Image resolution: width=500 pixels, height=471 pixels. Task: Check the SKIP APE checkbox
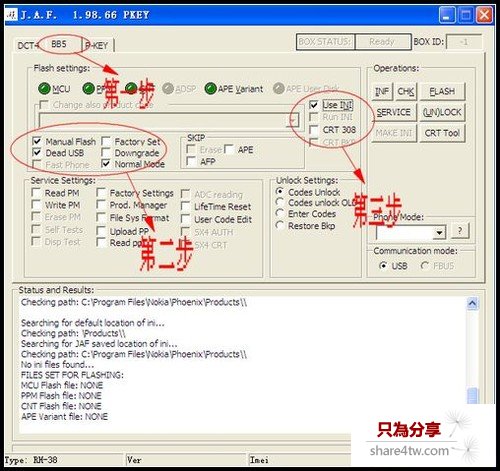[x=229, y=149]
